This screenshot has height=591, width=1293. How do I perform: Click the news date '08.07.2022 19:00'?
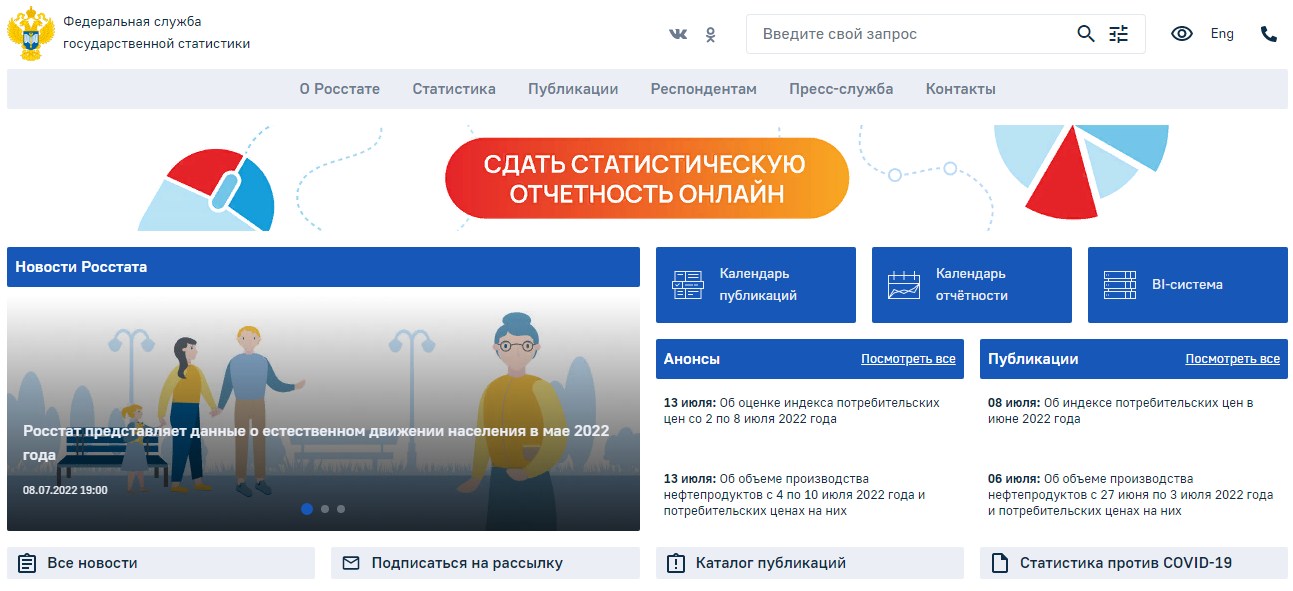point(65,490)
